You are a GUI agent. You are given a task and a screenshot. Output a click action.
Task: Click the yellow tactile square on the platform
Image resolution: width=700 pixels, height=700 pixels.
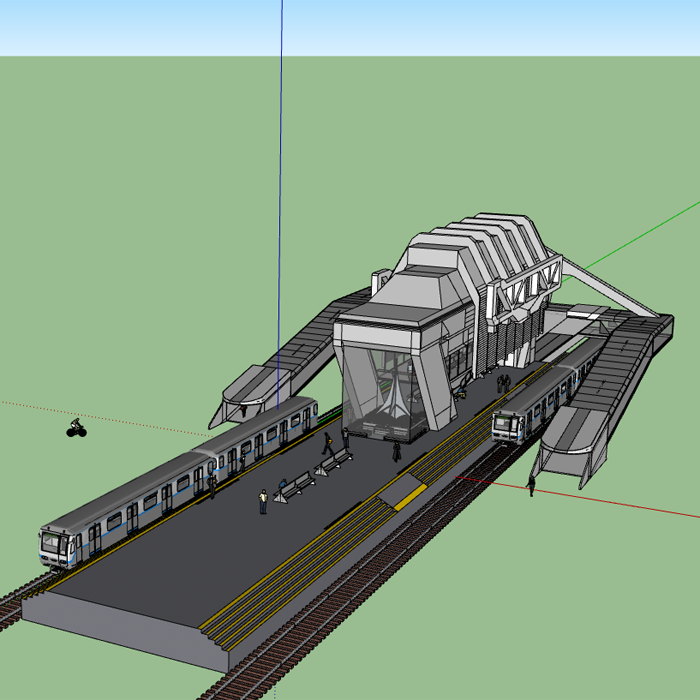(410, 498)
